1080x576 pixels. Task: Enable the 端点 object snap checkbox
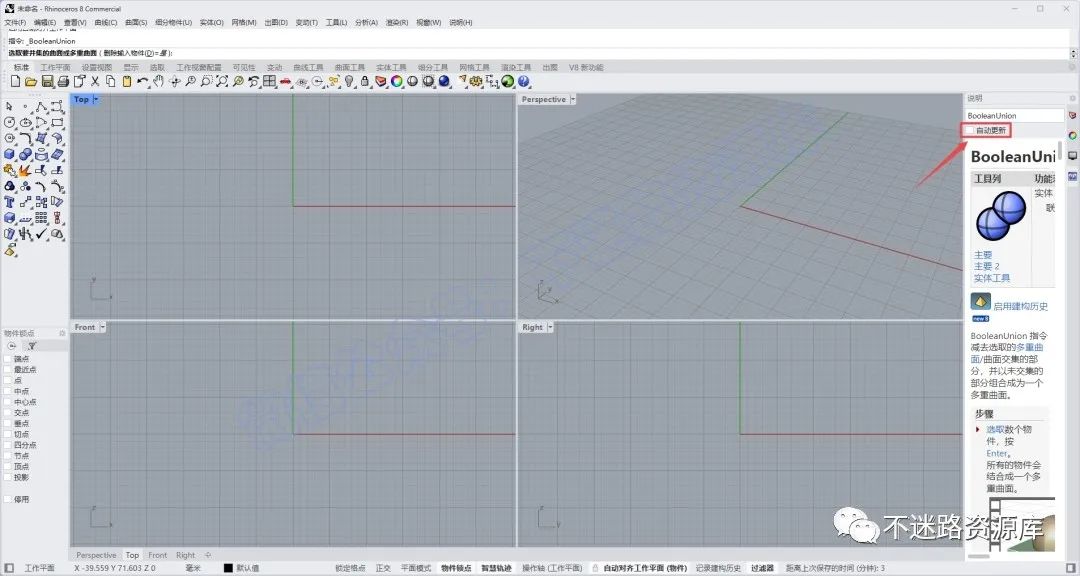tap(8, 359)
